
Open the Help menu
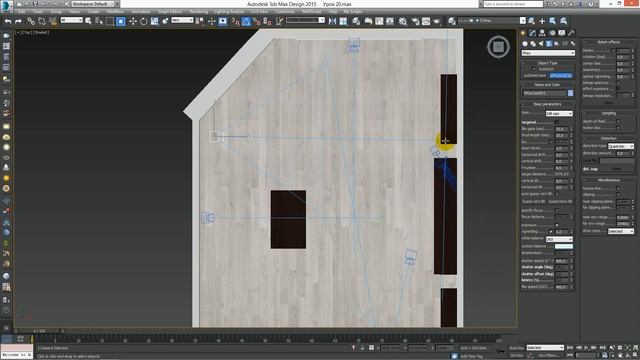pyautogui.click(x=333, y=12)
